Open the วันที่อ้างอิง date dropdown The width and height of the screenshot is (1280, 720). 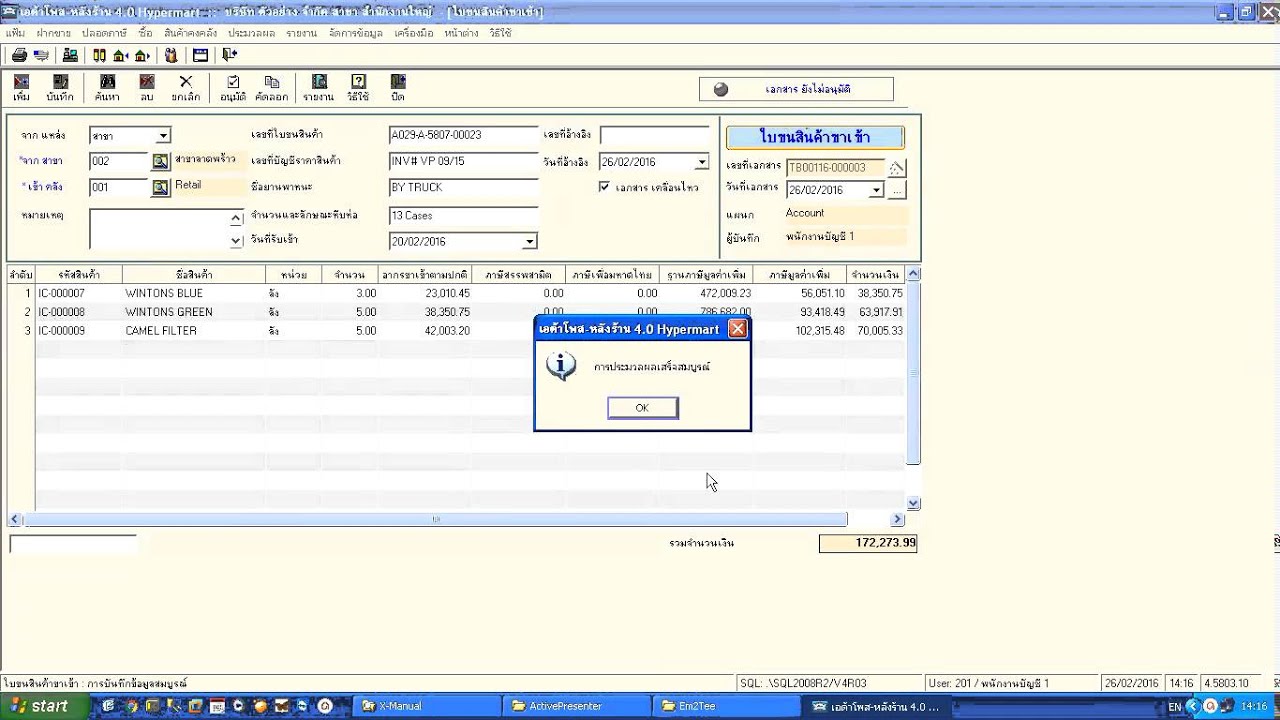(x=702, y=162)
